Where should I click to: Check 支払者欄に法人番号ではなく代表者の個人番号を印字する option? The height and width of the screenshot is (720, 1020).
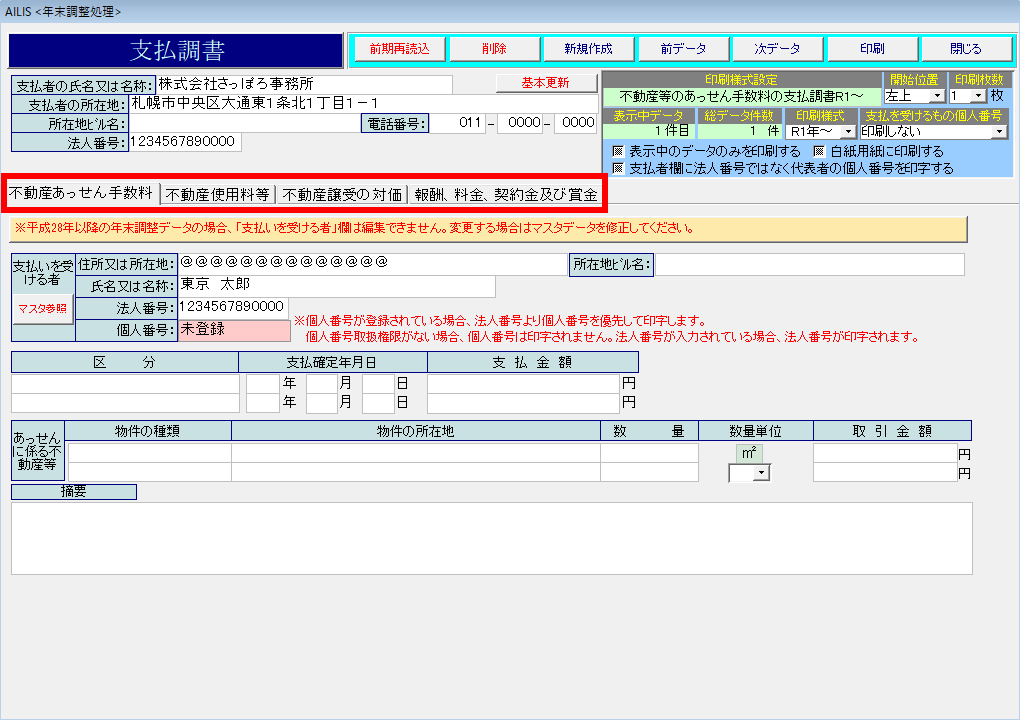pyautogui.click(x=619, y=168)
